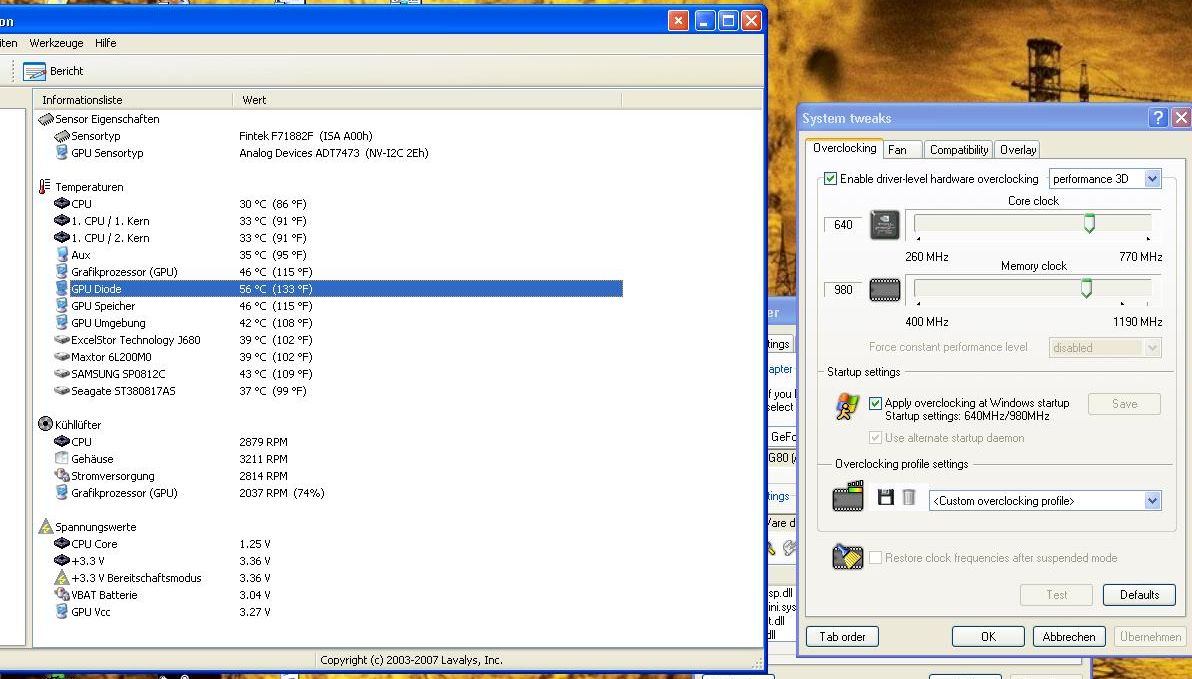
Task: Click the Defaults button
Action: 1139,595
